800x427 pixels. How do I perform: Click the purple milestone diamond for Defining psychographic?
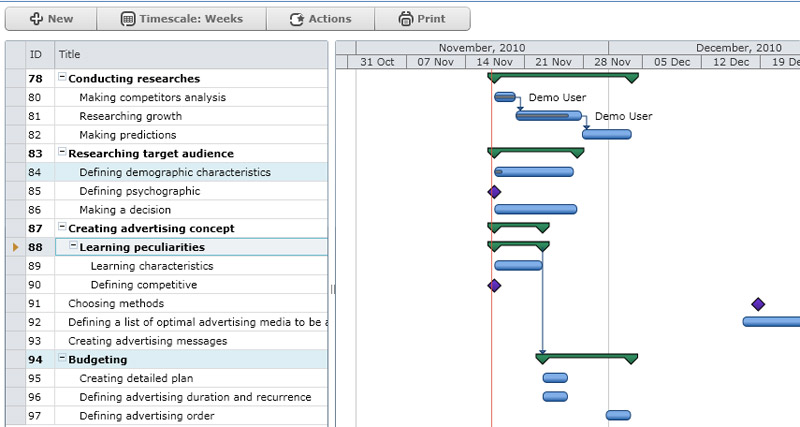pyautogui.click(x=493, y=191)
